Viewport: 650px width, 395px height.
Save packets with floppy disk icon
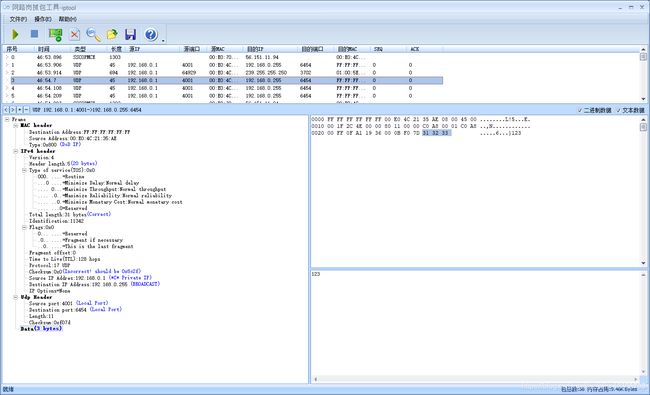pyautogui.click(x=131, y=34)
